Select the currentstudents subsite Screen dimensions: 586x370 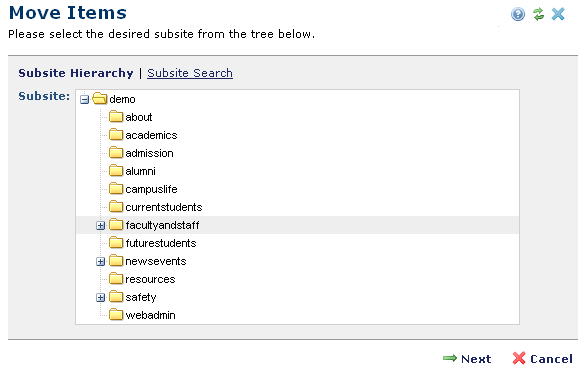(x=164, y=207)
